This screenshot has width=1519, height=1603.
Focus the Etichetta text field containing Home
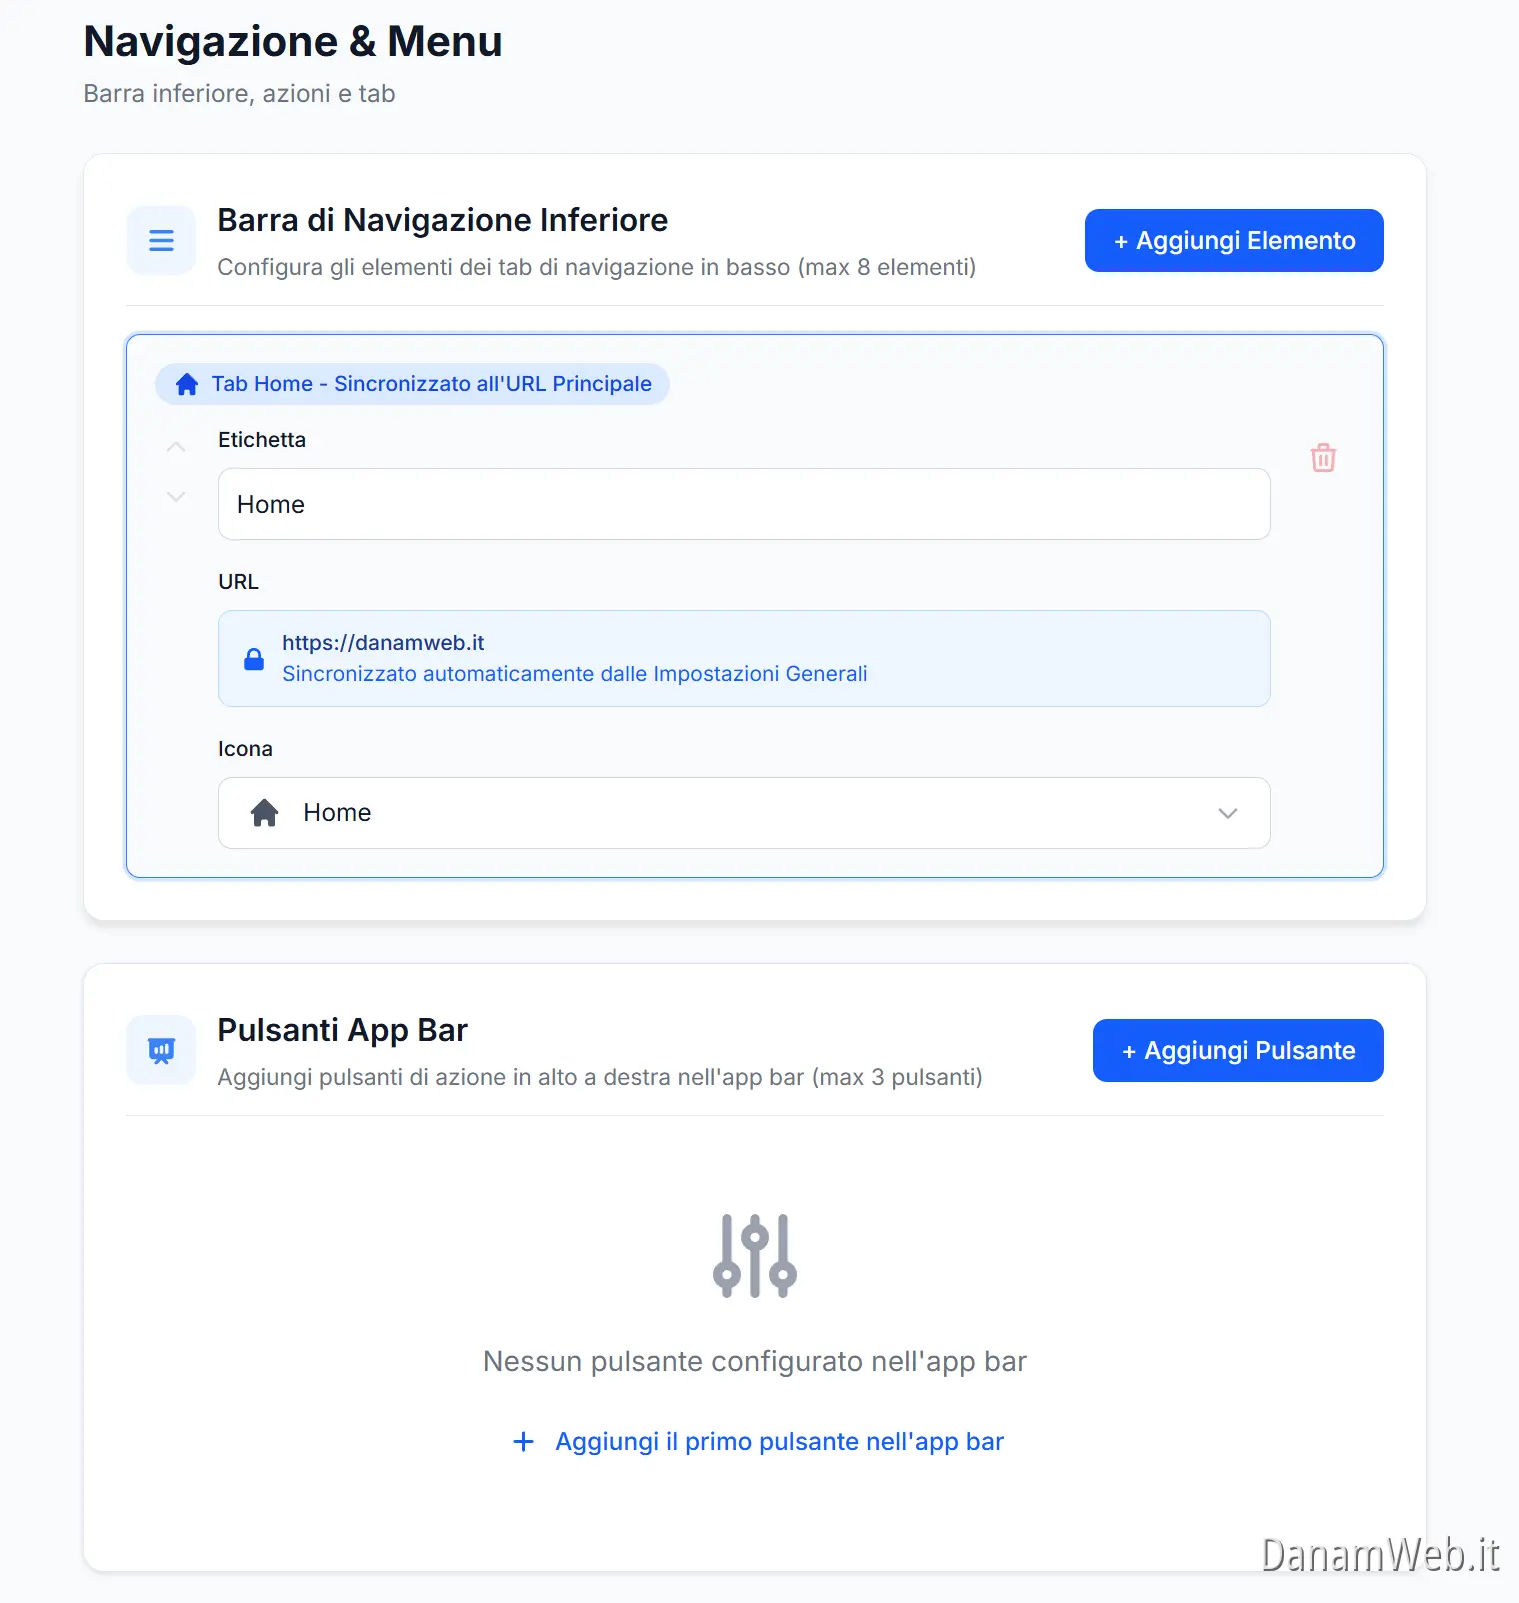(743, 504)
